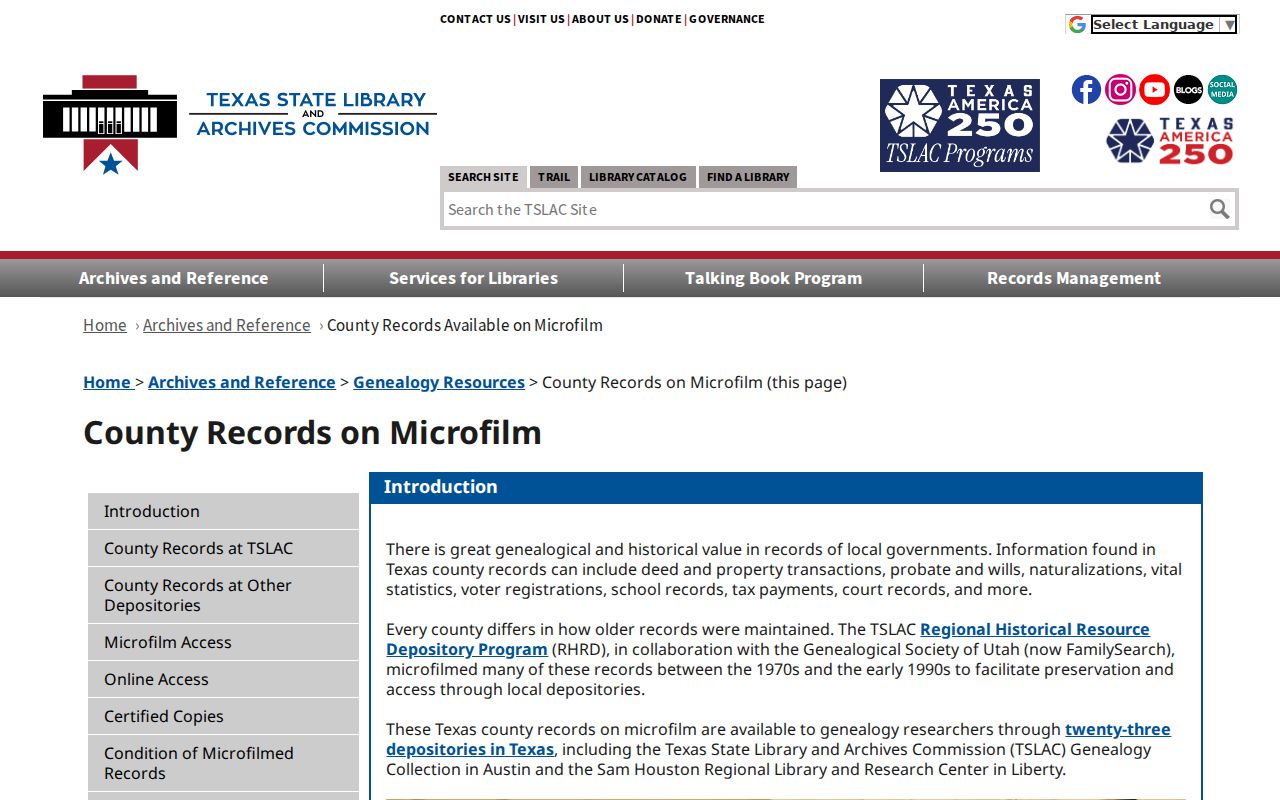Open the TSLAC YouTube icon
Screen dimensions: 1280x800
click(x=1154, y=90)
